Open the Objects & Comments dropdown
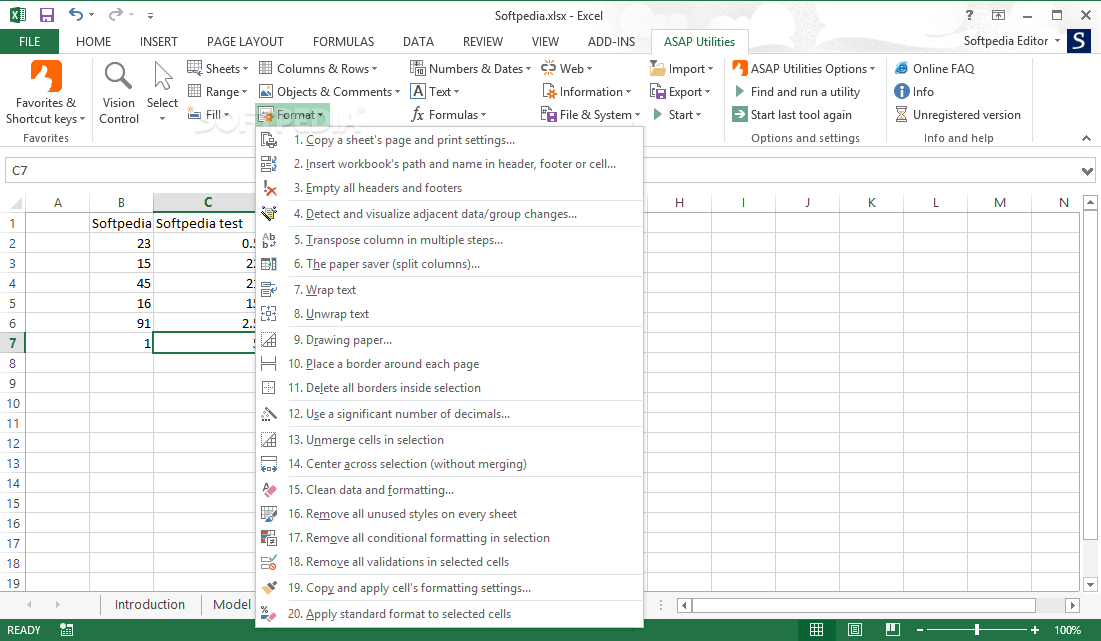The height and width of the screenshot is (641, 1101). click(329, 91)
